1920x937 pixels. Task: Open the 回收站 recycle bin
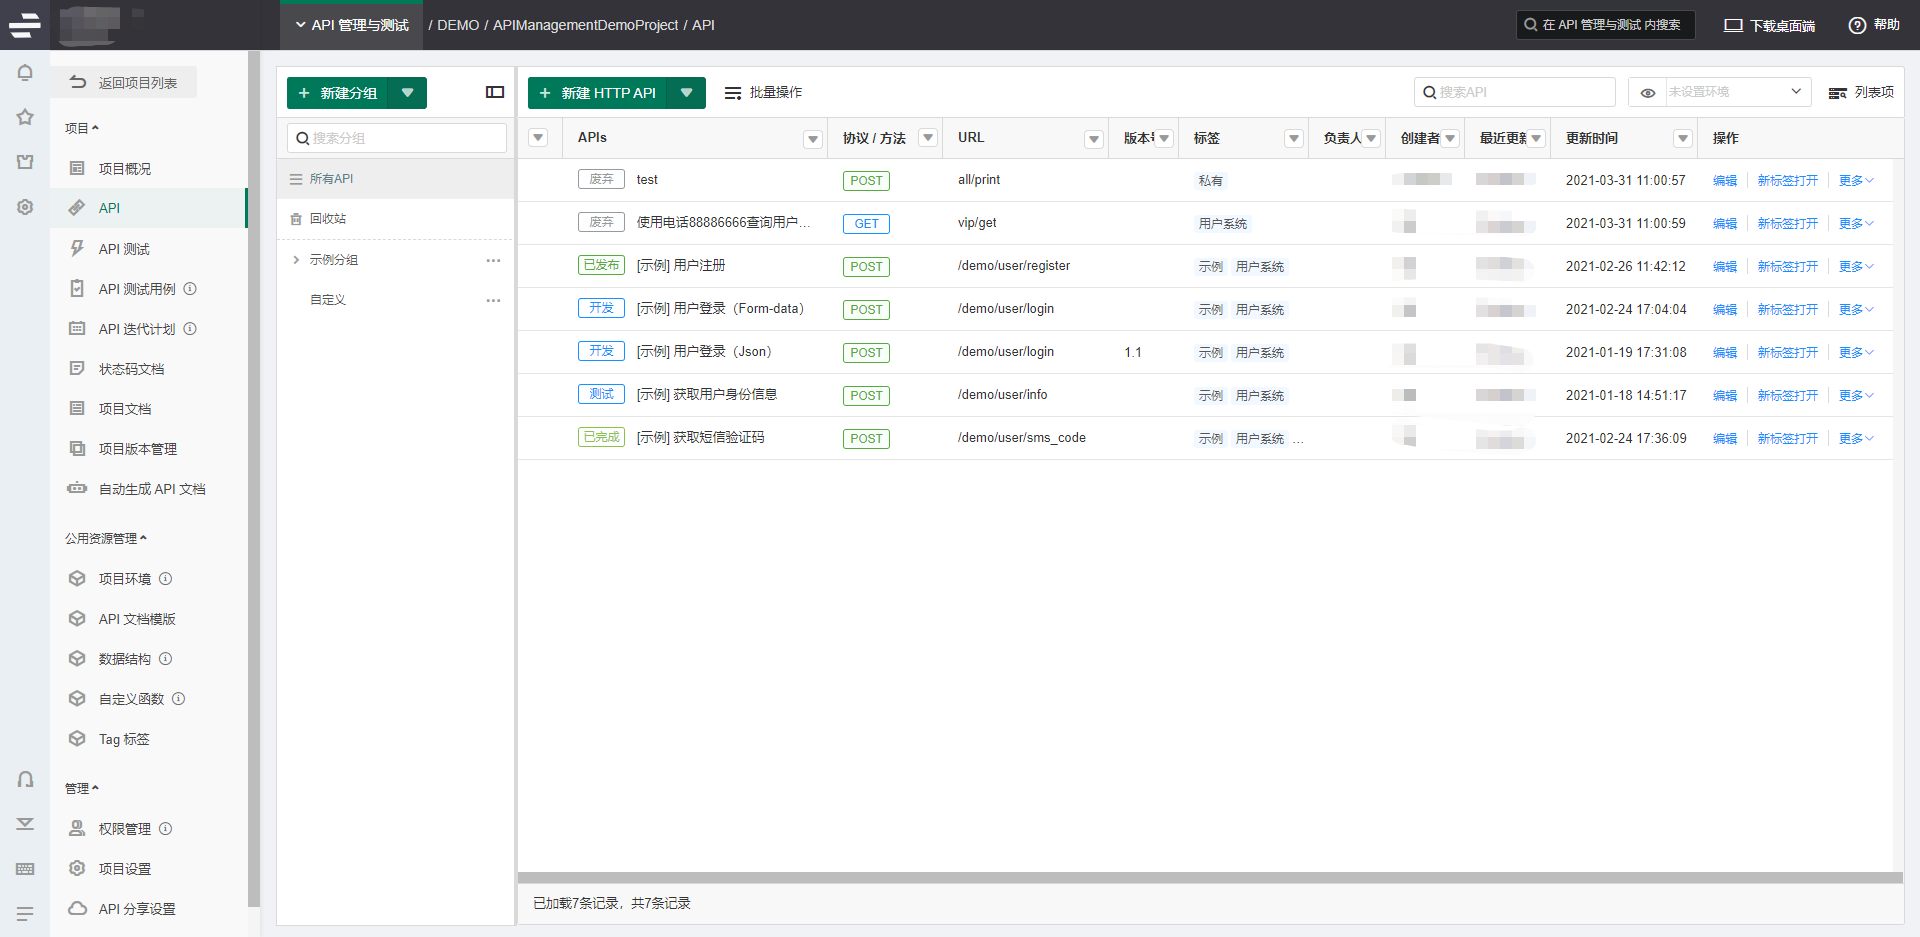tap(395, 219)
